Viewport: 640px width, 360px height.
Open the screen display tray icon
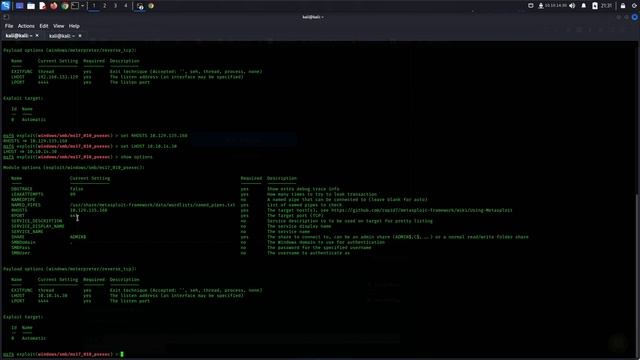[x=531, y=6]
